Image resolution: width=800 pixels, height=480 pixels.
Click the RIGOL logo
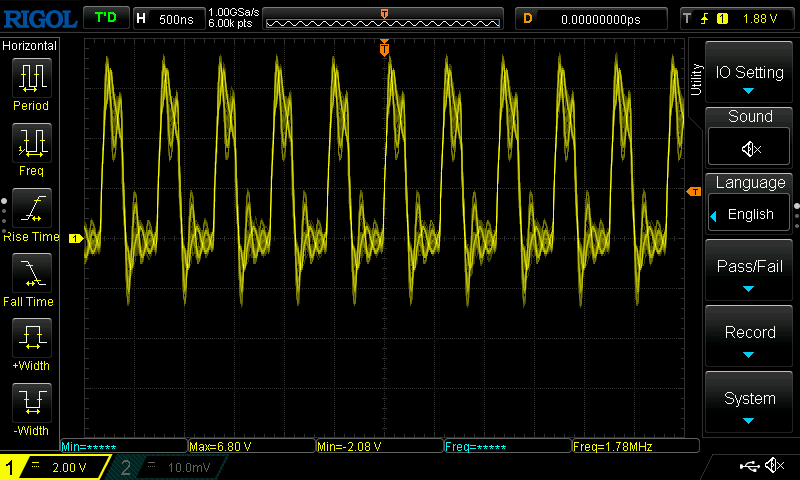[x=38, y=18]
